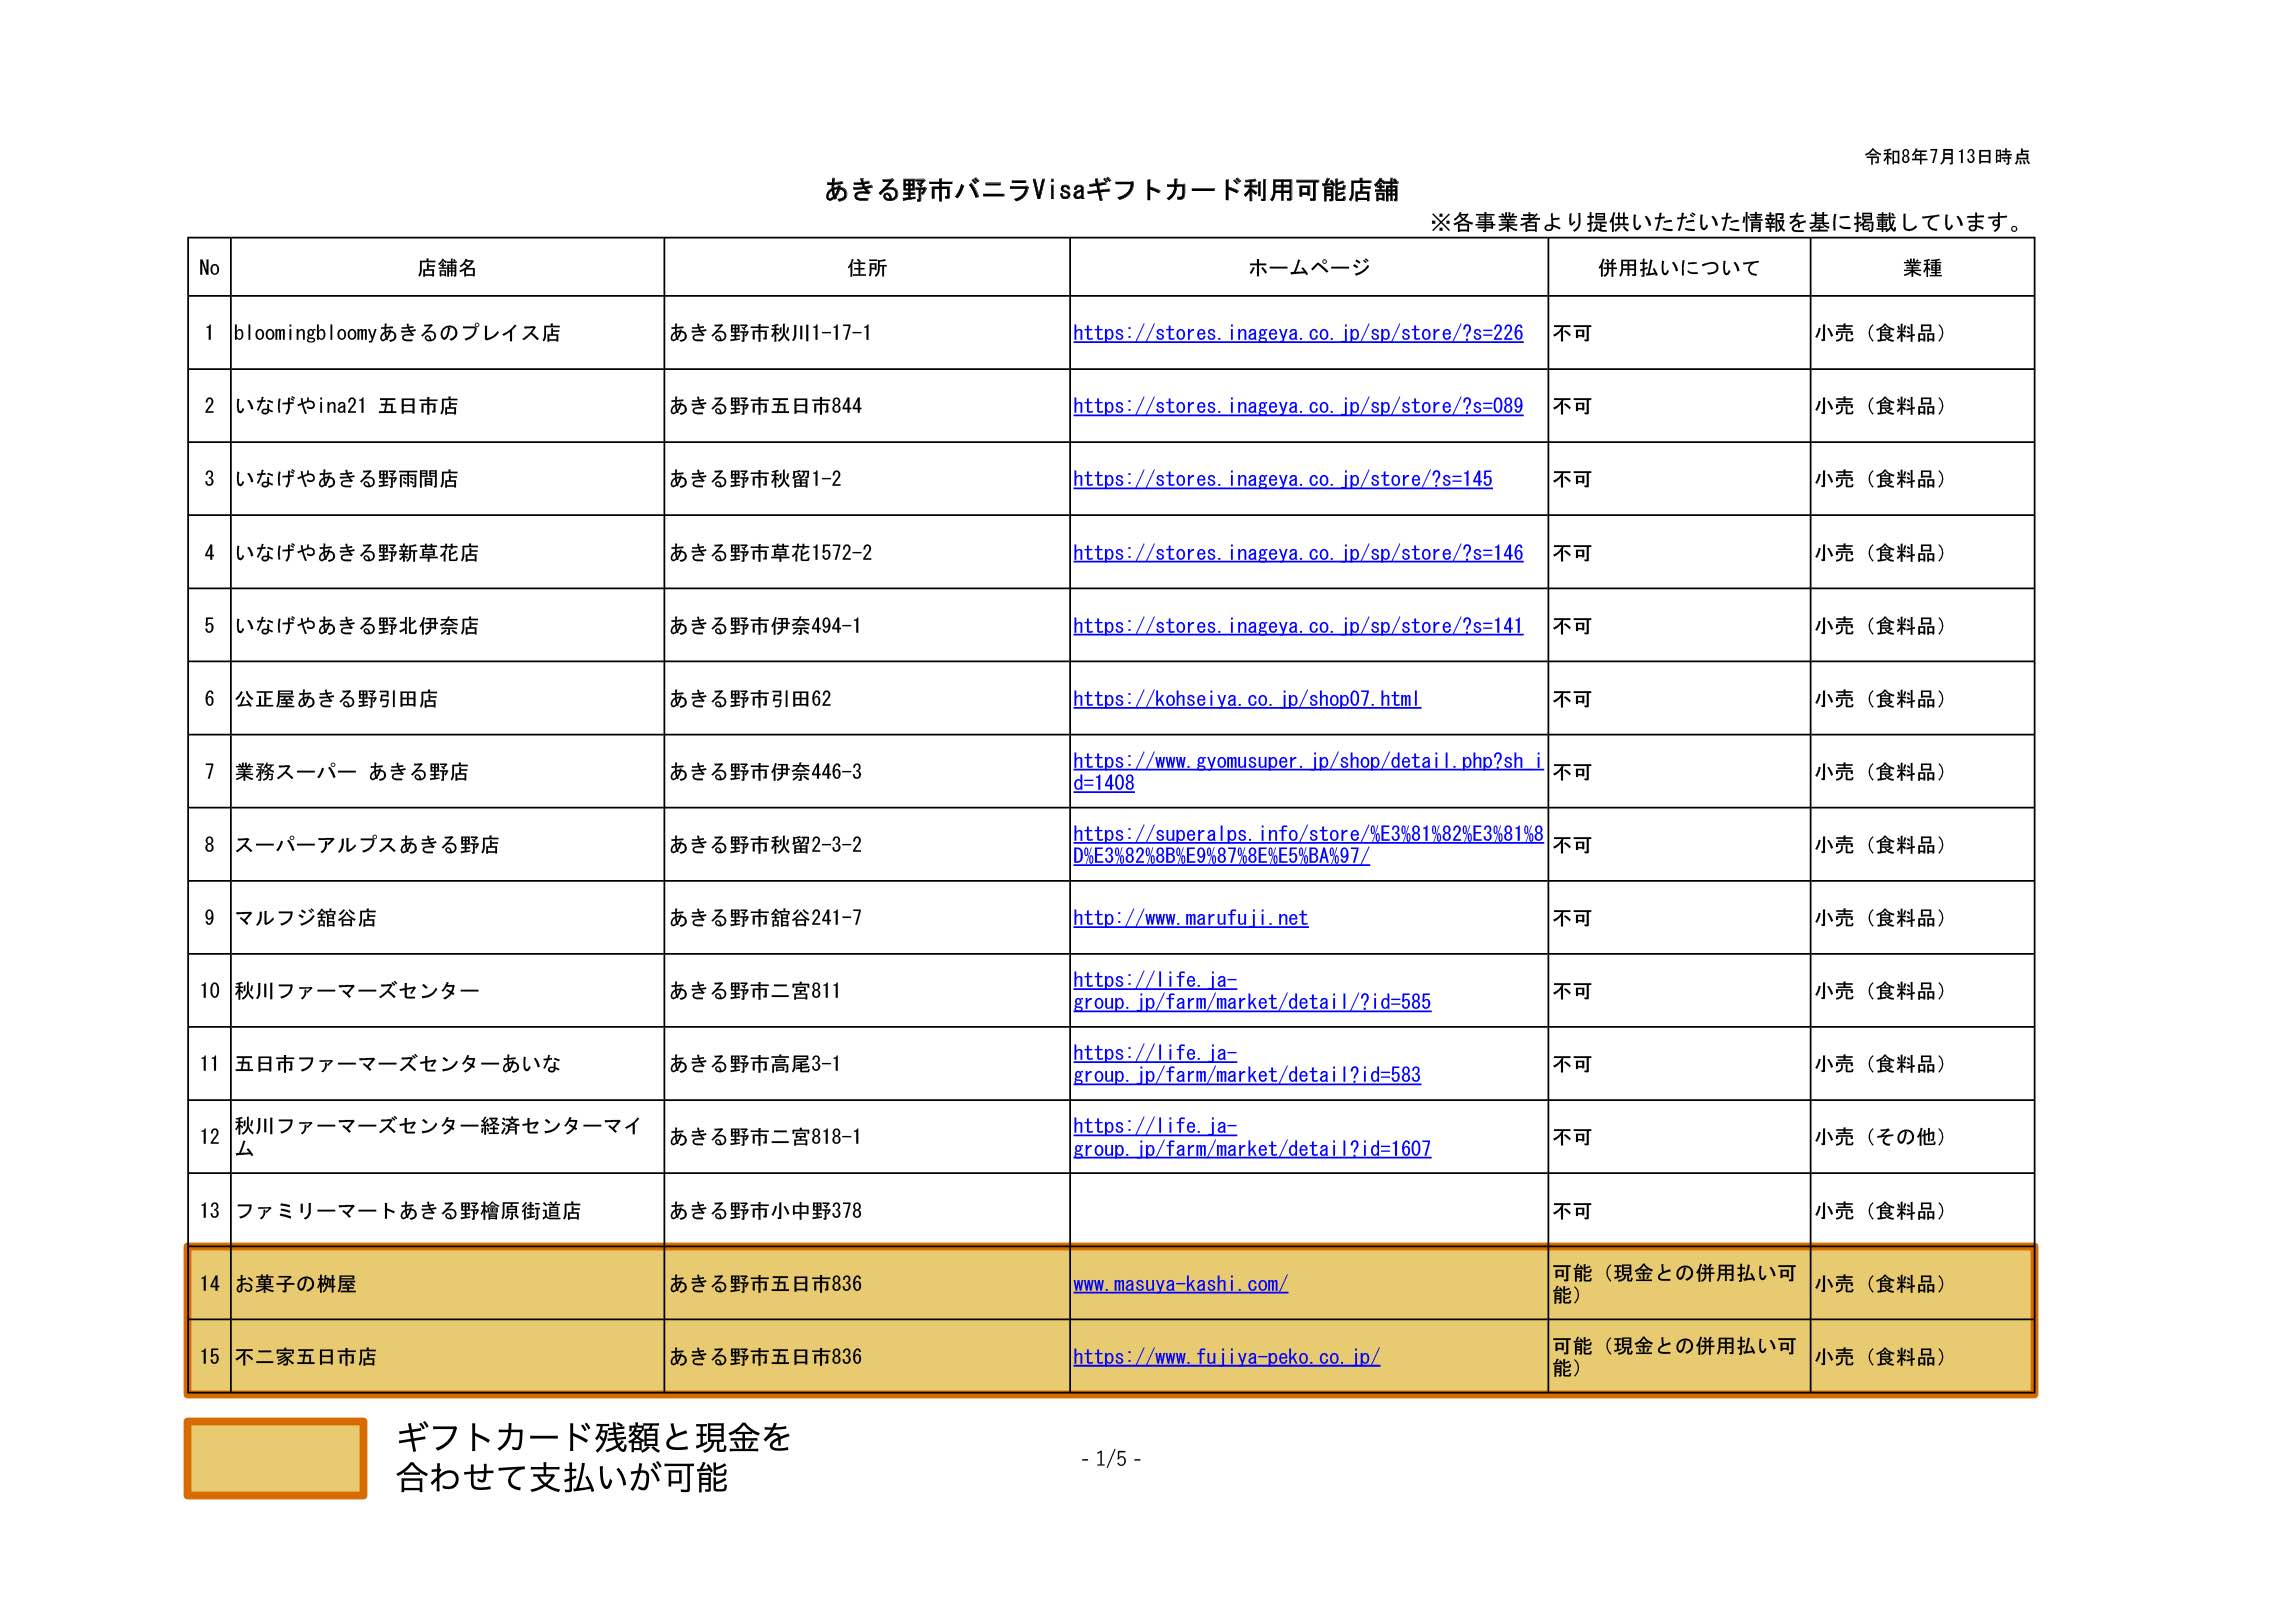Viewport: 2292px width, 1606px height.
Task: Click address あきる野市秋留2-3-2
Action: coord(765,845)
